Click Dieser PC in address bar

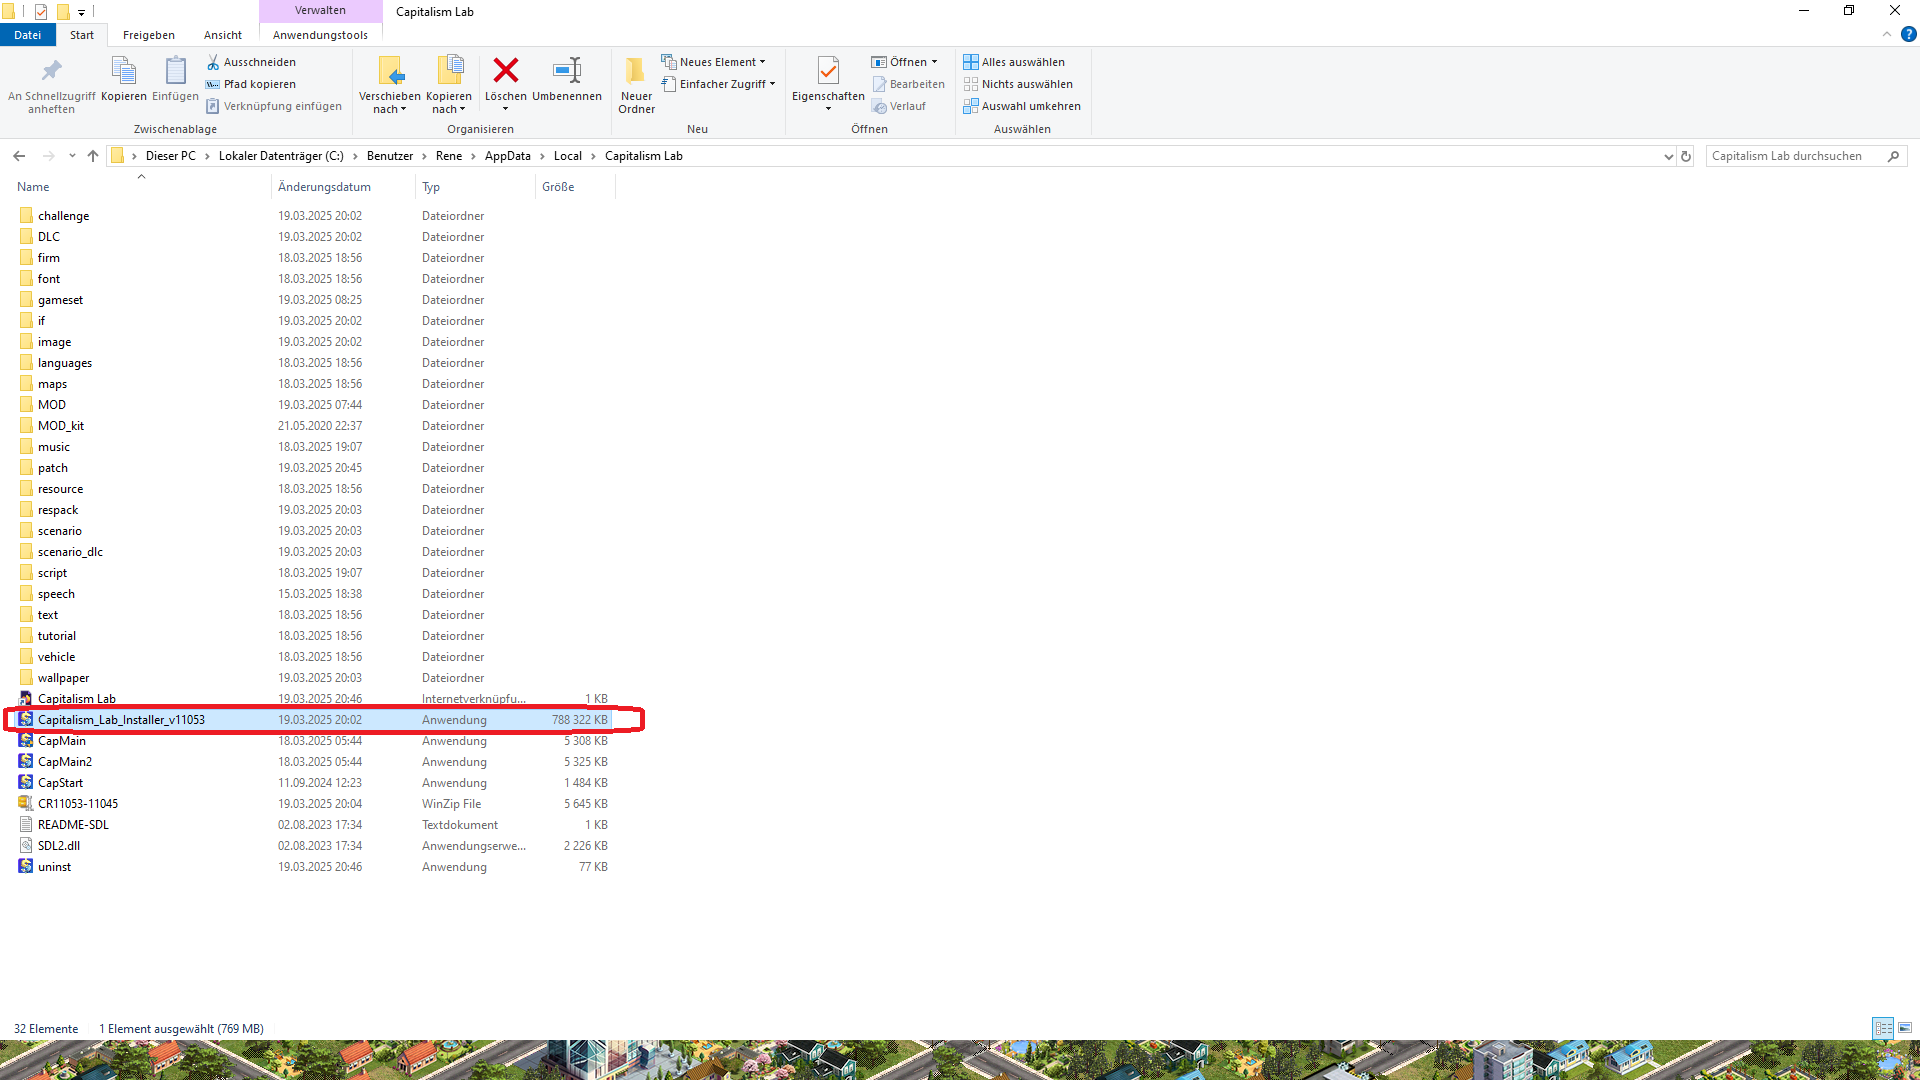171,156
